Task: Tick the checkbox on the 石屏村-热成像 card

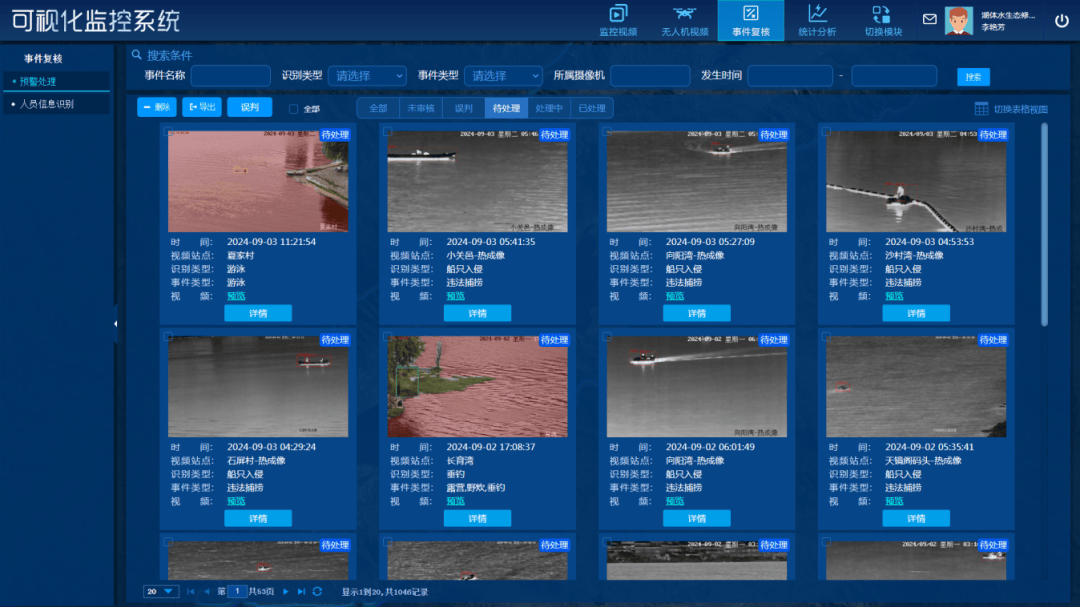Action: [x=168, y=337]
